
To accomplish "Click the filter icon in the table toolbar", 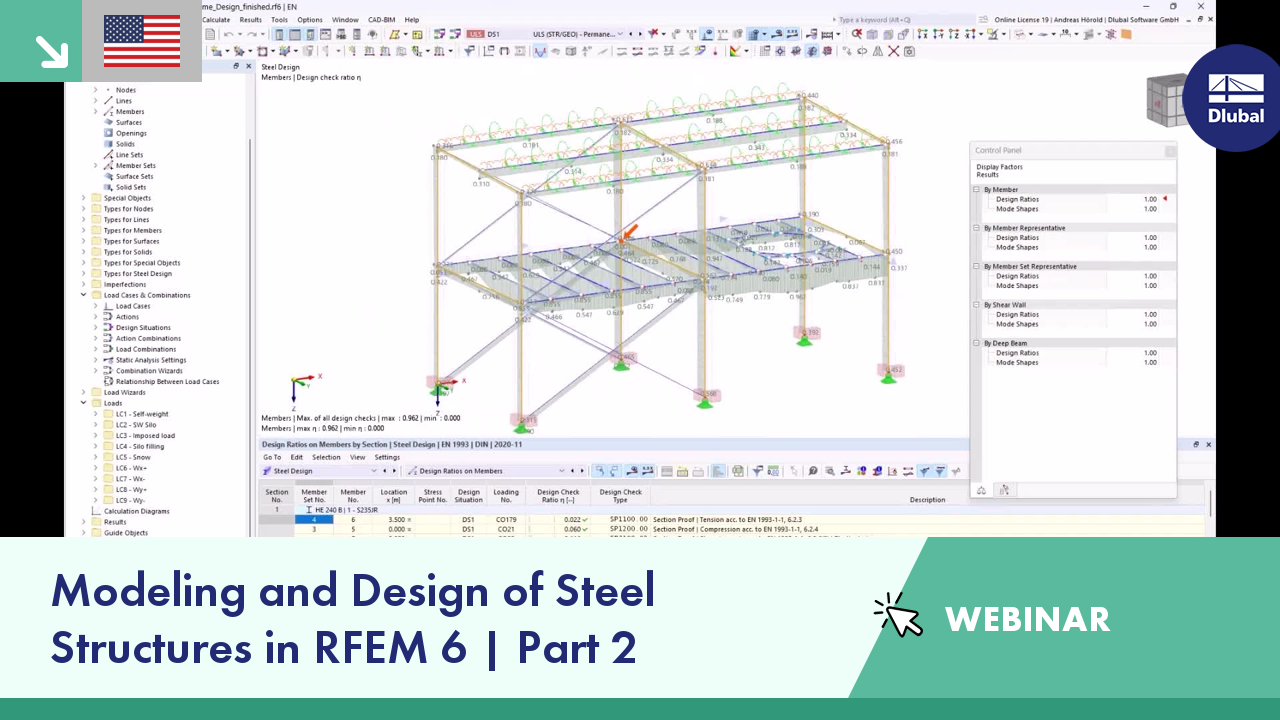I will (x=758, y=471).
